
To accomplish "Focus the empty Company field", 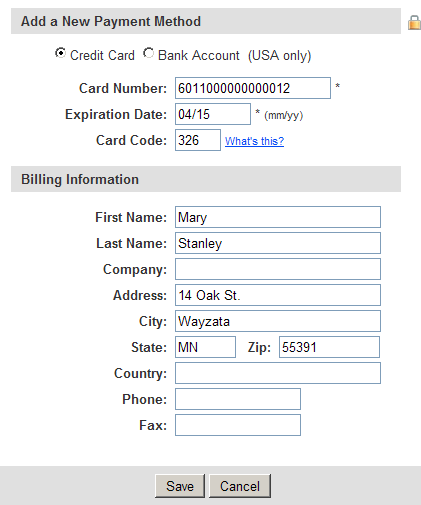I will coord(278,269).
